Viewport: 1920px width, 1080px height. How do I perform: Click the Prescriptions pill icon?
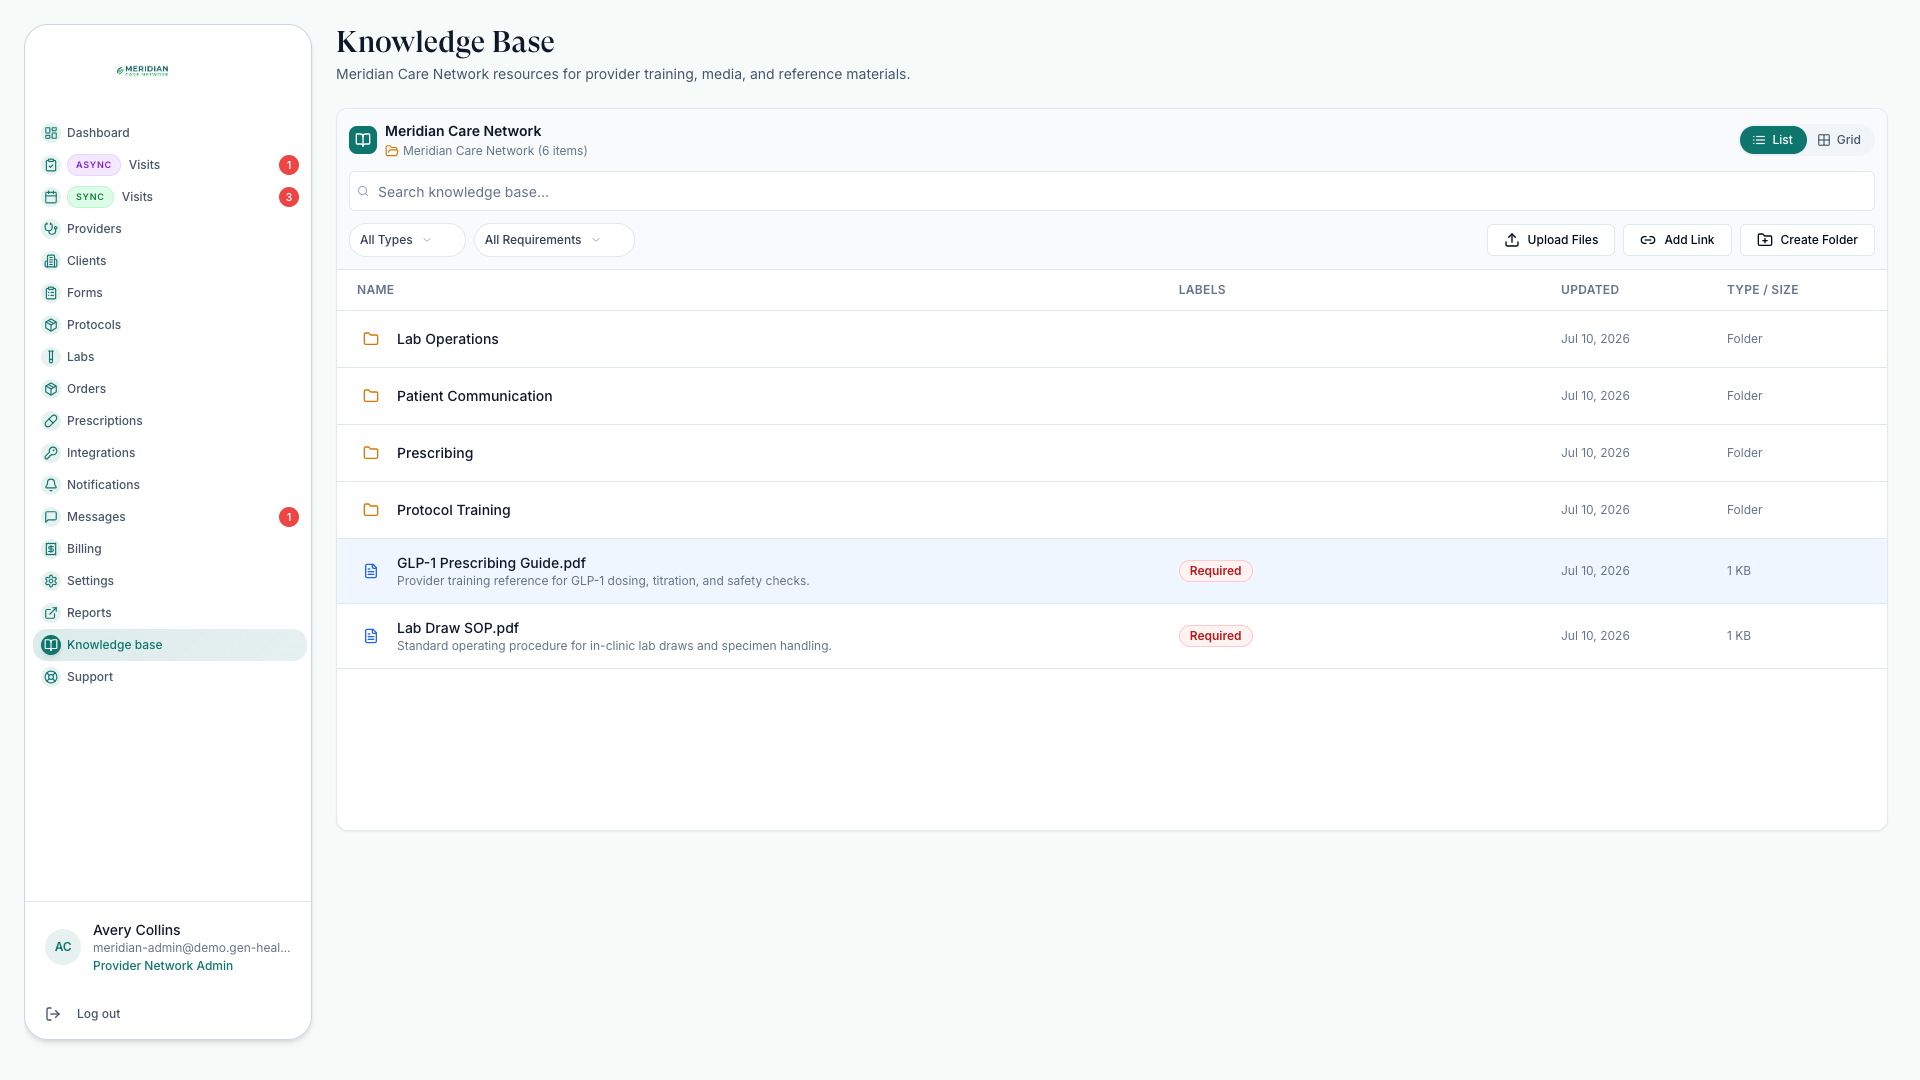pyautogui.click(x=51, y=421)
